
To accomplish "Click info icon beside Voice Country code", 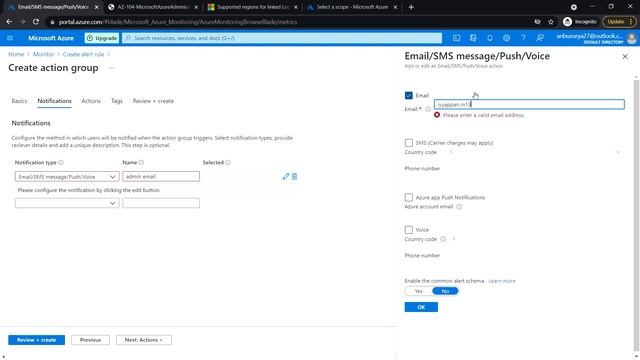I will (443, 239).
